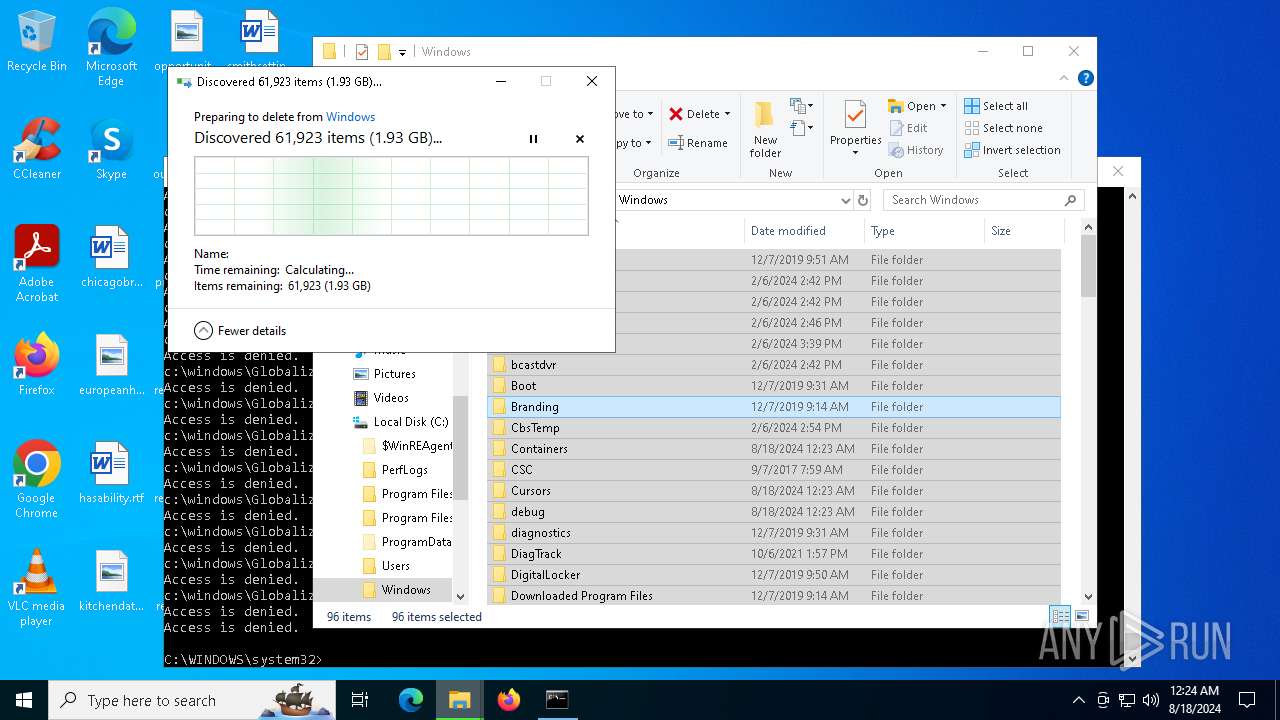Switch to large icons view
The width and height of the screenshot is (1280, 720).
[x=1081, y=617]
